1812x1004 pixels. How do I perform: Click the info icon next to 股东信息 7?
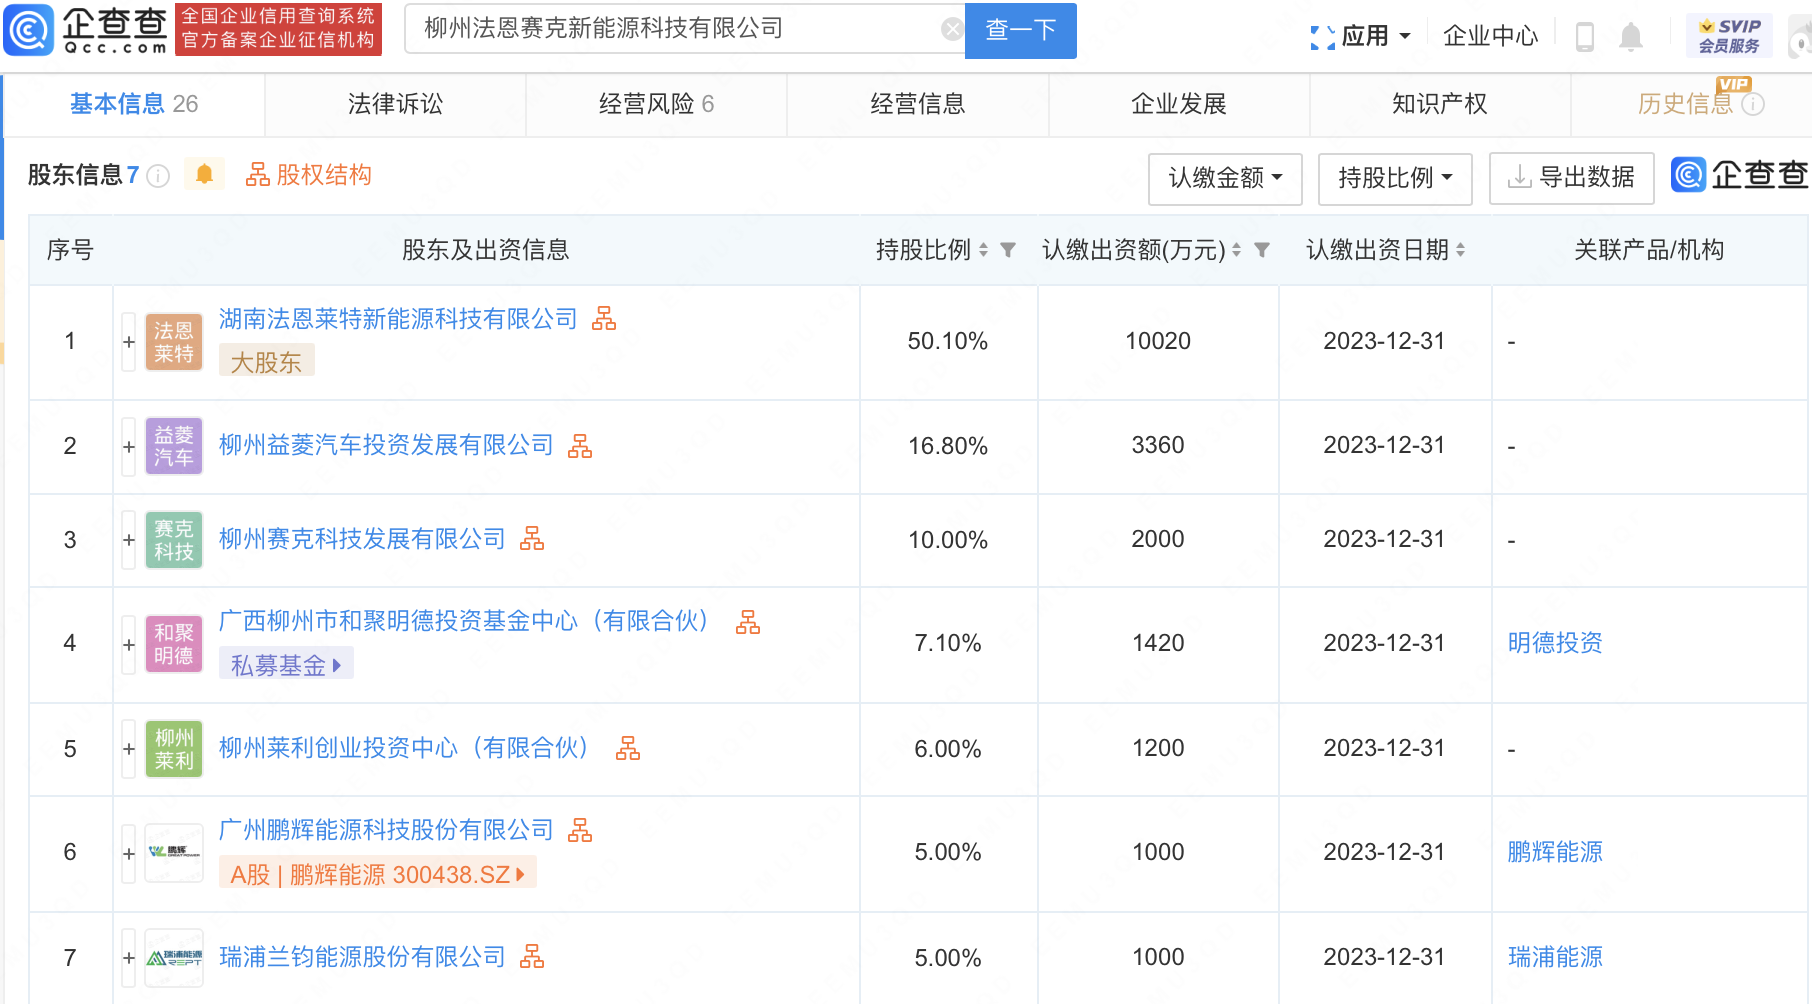pyautogui.click(x=158, y=176)
